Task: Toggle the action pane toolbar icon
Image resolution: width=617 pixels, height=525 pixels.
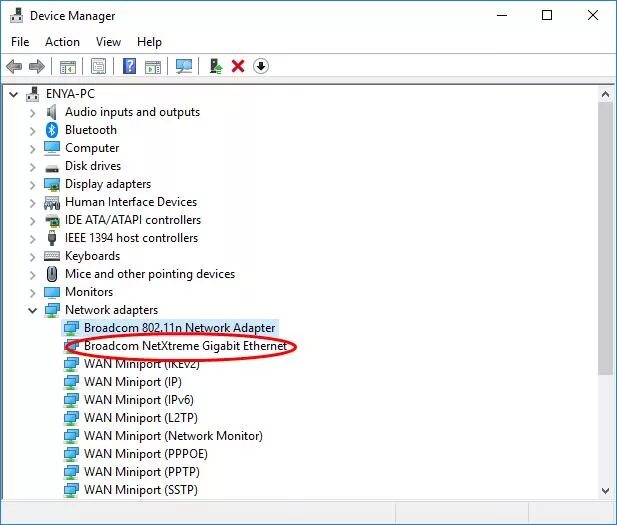Action: click(153, 67)
